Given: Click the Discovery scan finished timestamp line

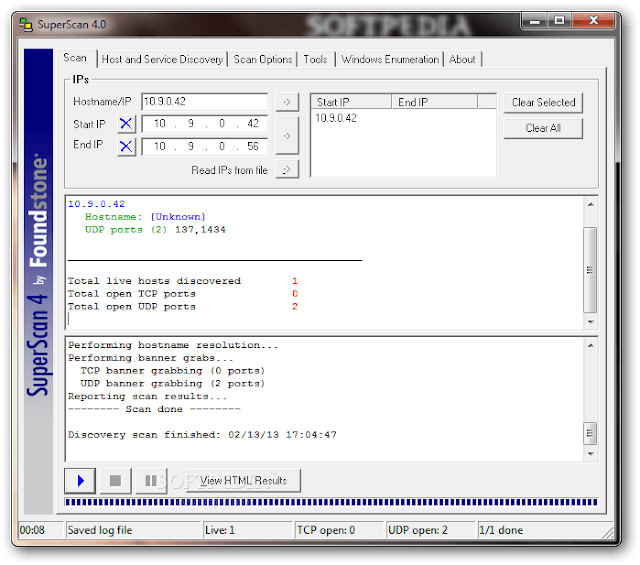Looking at the screenshot, I should [x=202, y=435].
